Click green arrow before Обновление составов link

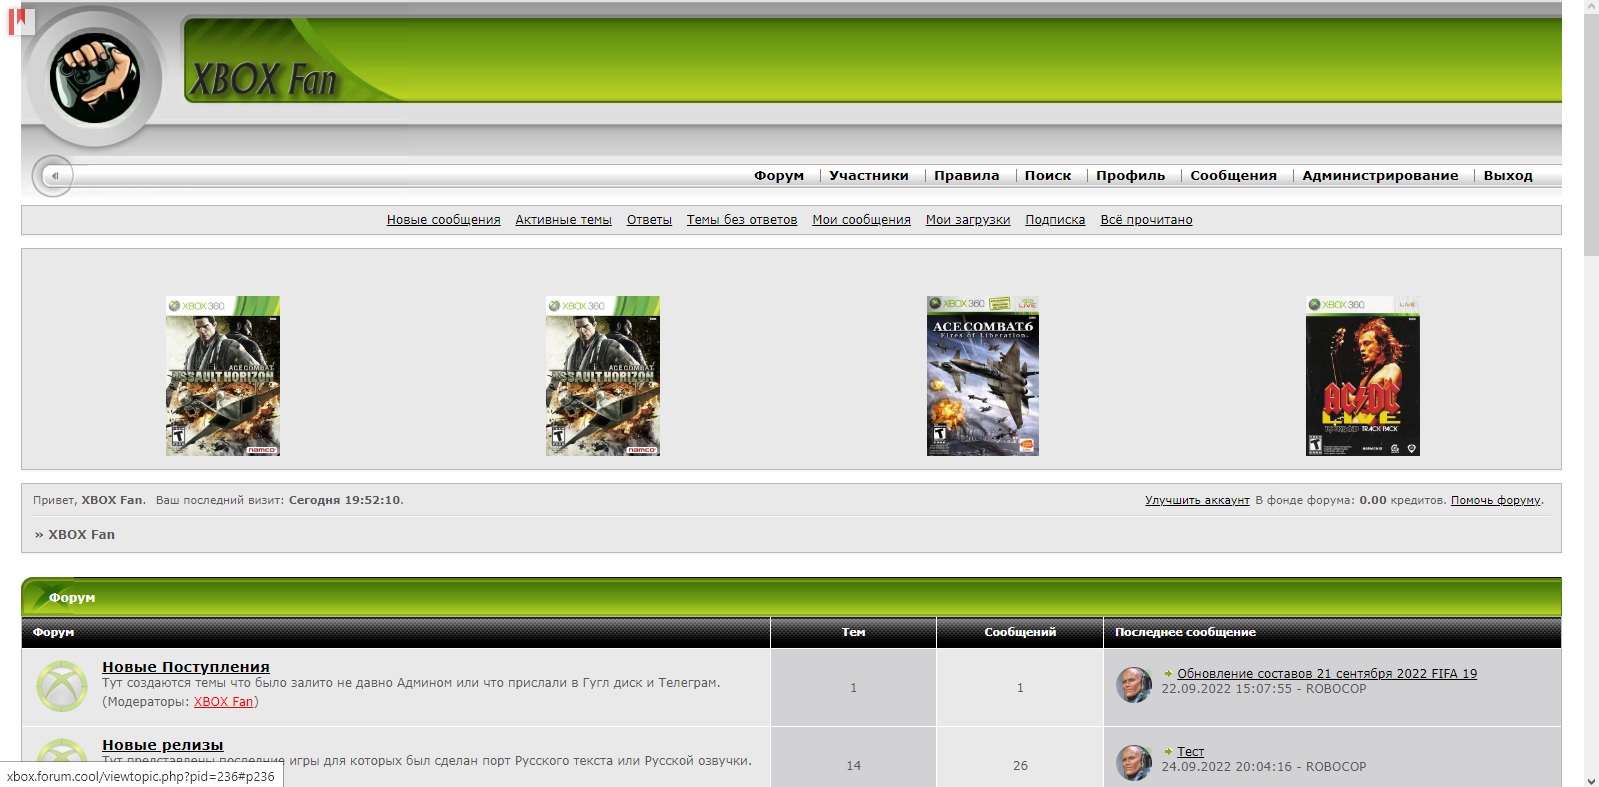pyautogui.click(x=1168, y=674)
